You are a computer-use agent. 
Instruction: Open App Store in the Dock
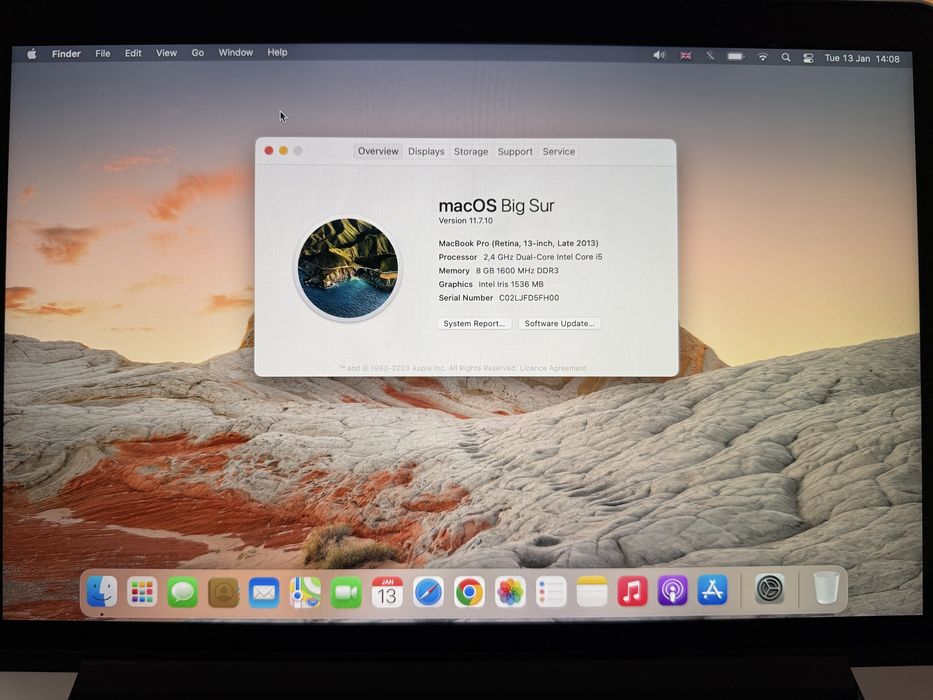712,590
